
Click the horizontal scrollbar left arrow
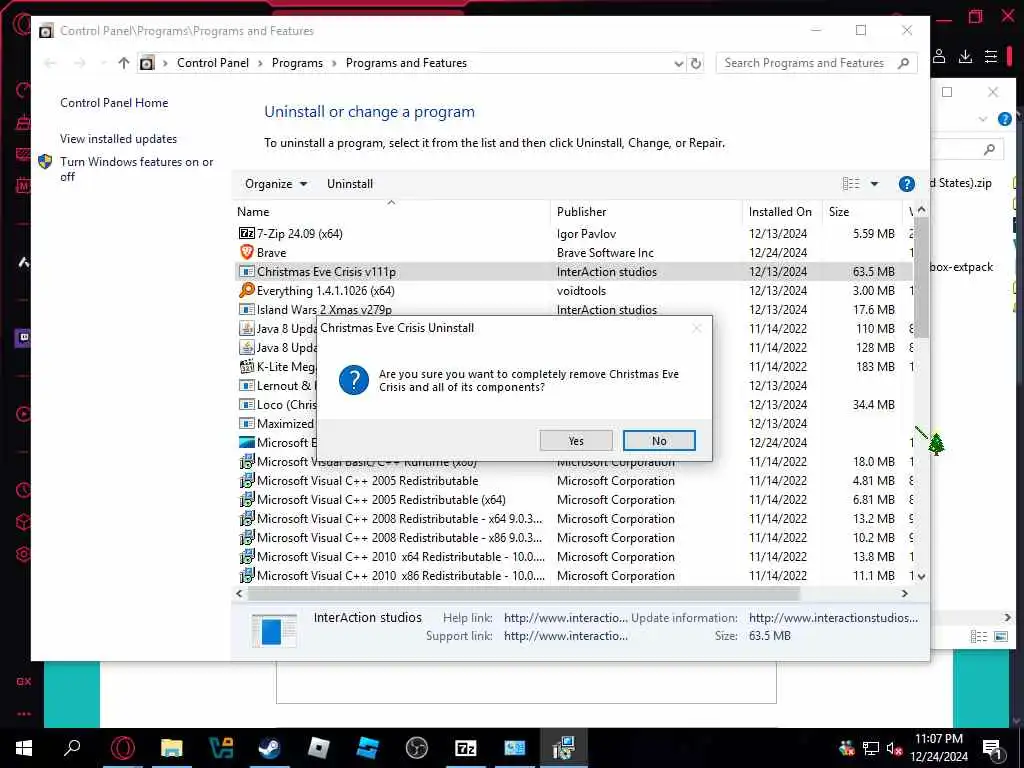click(x=240, y=594)
